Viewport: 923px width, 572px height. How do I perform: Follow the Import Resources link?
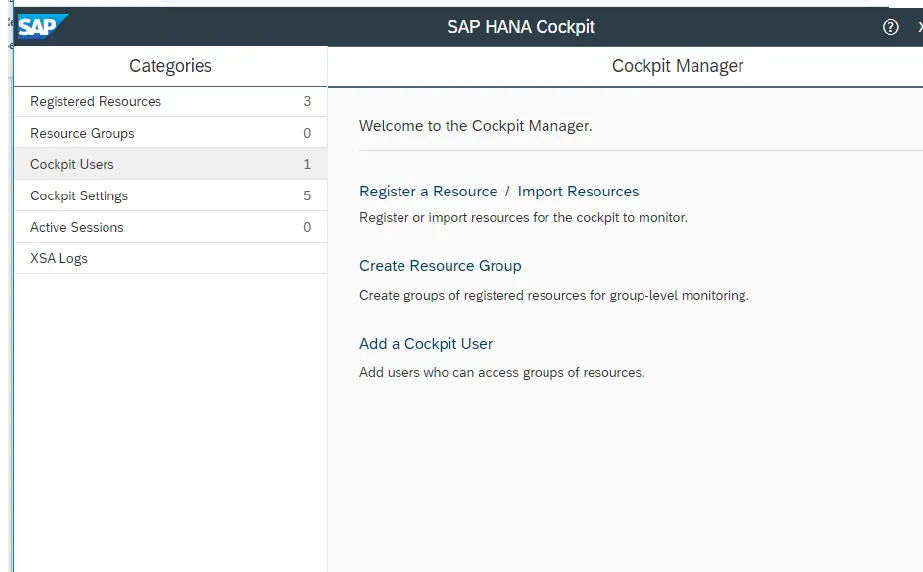(578, 191)
